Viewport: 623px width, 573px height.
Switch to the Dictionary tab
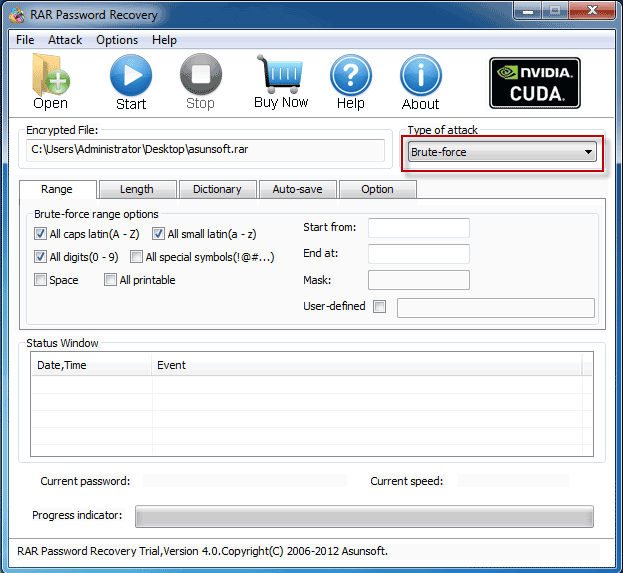click(217, 189)
